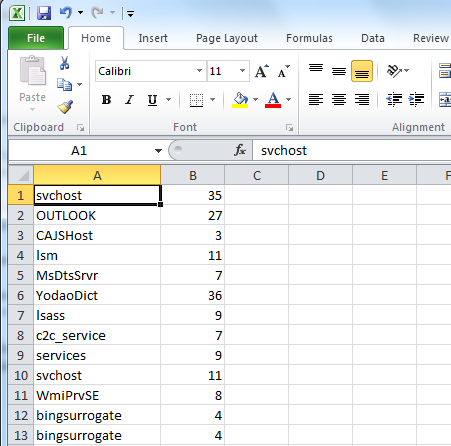
Task: Select the cell containing YodaoDict
Action: [97, 295]
